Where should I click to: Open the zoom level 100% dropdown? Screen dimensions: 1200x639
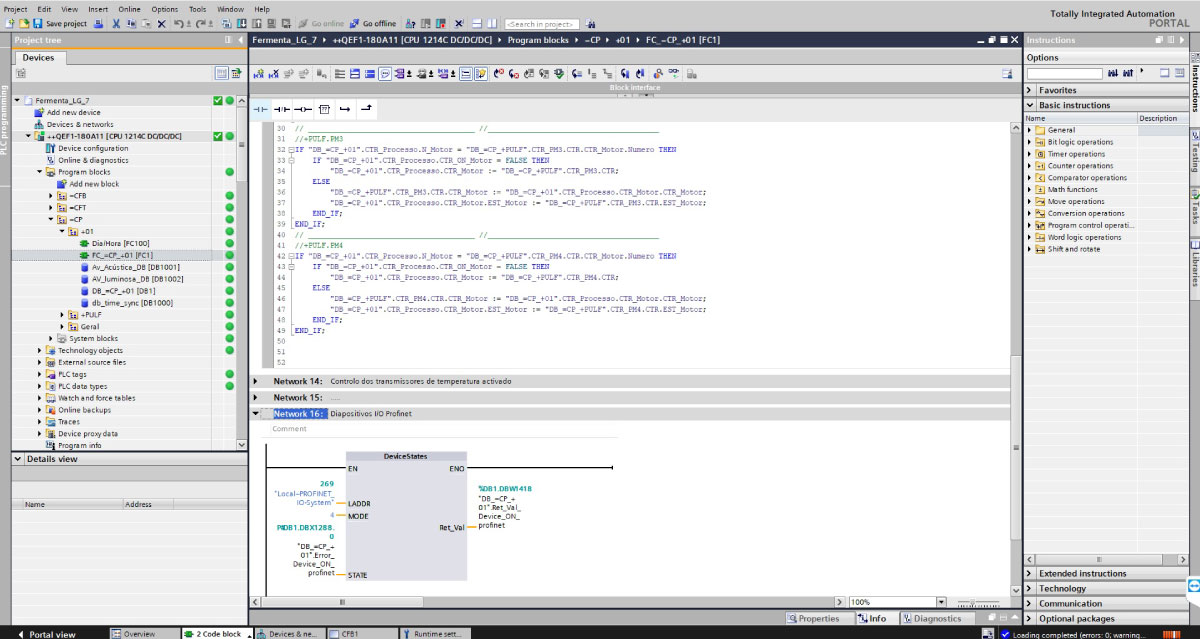[x=941, y=602]
